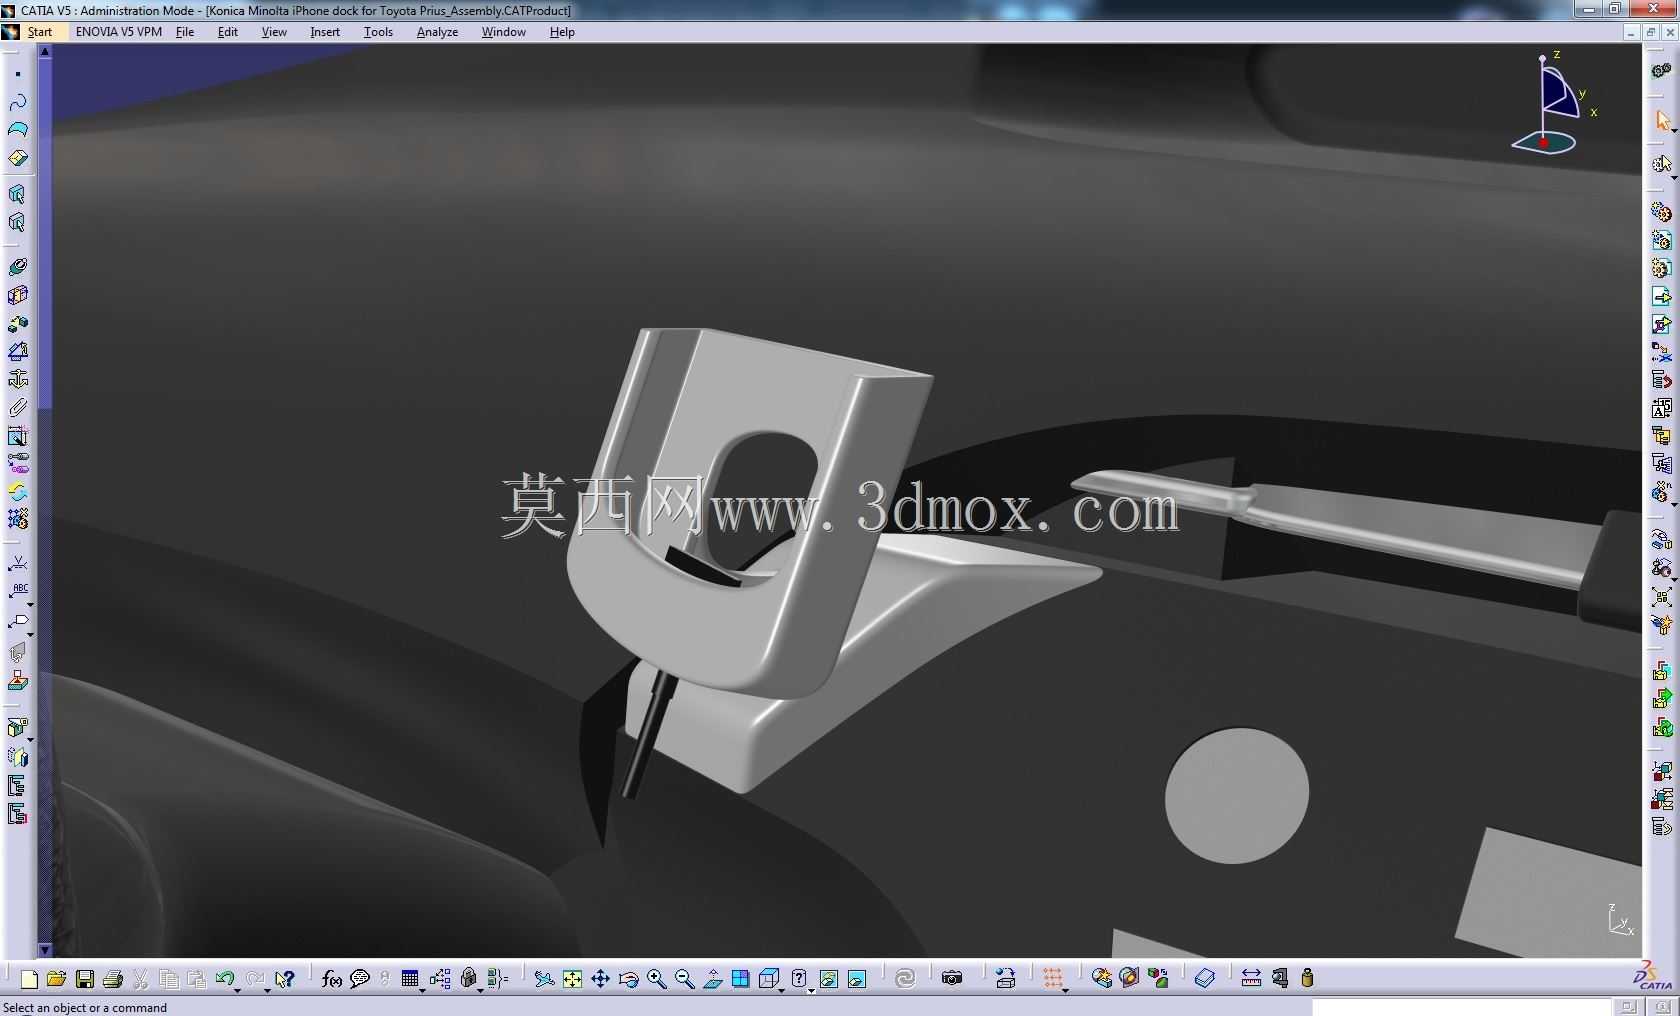This screenshot has height=1016, width=1680.
Task: Click the Knowledge Advisor speech bubble icon
Action: point(360,979)
